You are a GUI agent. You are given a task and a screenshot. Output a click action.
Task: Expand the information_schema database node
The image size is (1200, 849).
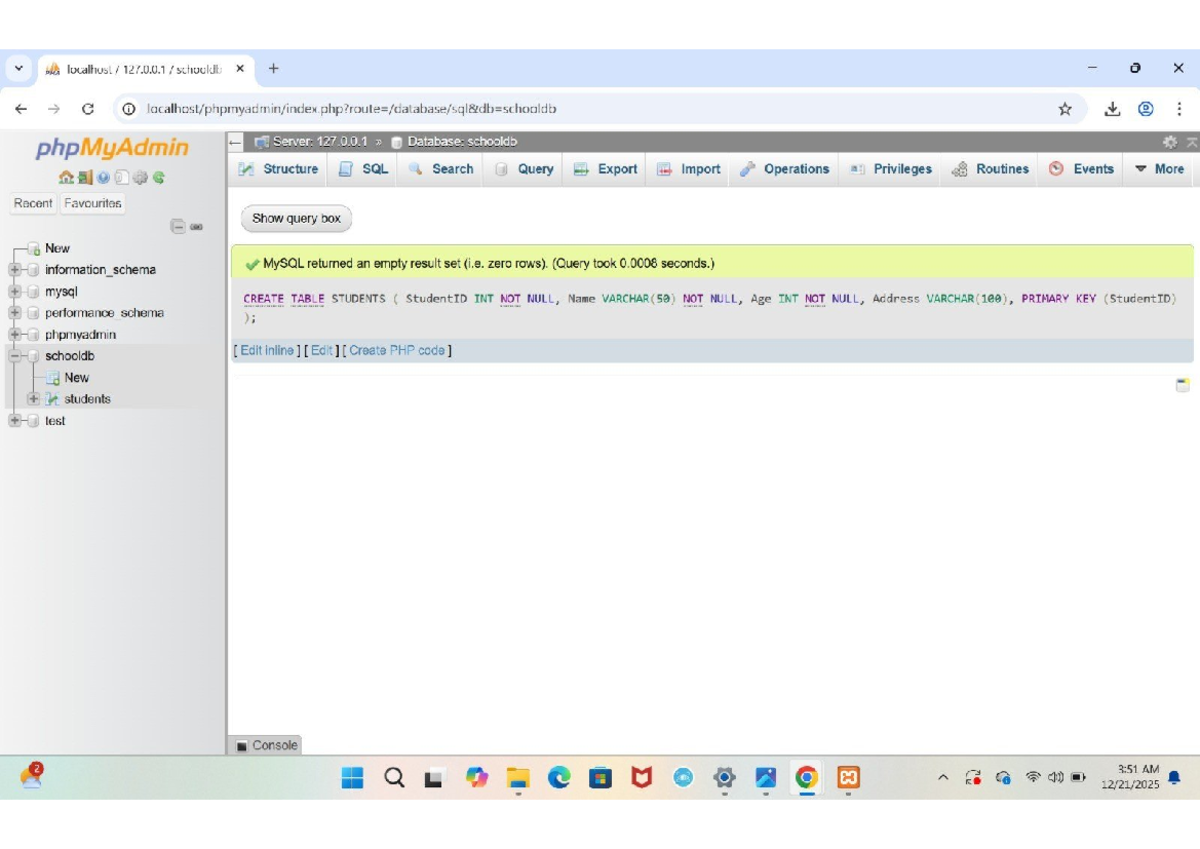coord(15,270)
